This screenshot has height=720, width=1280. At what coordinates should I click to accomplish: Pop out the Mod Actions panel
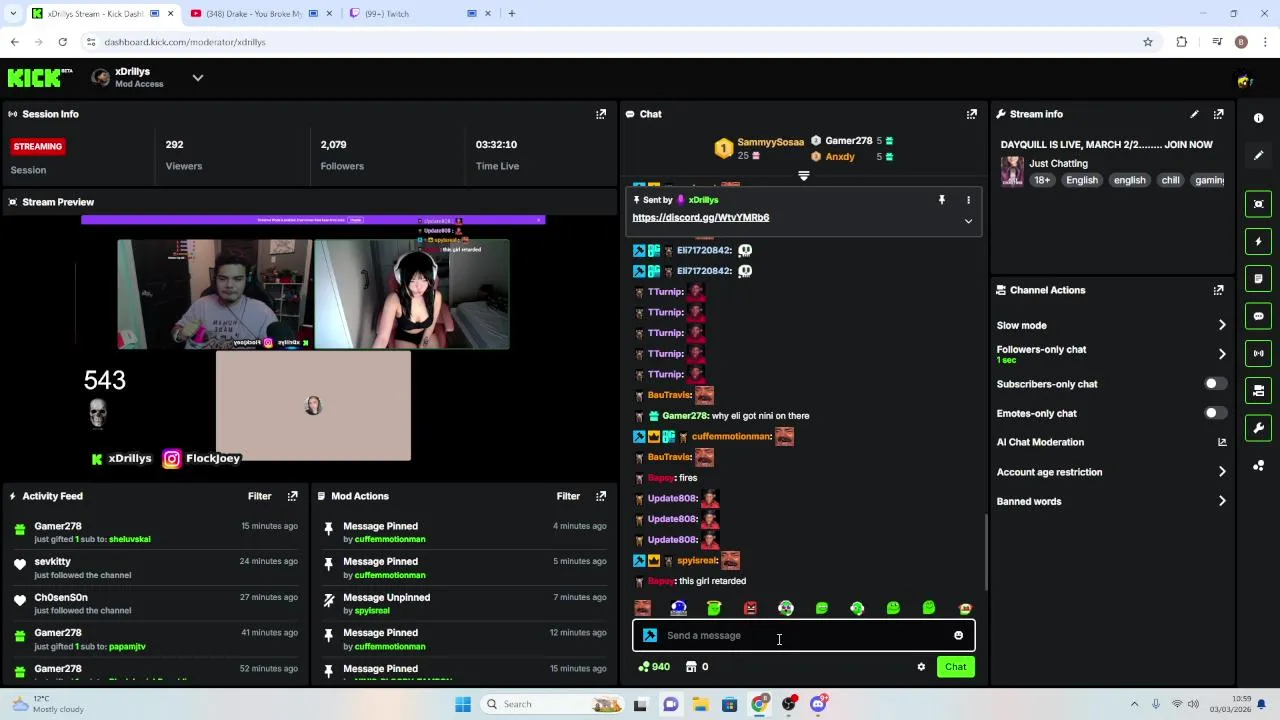click(x=601, y=496)
